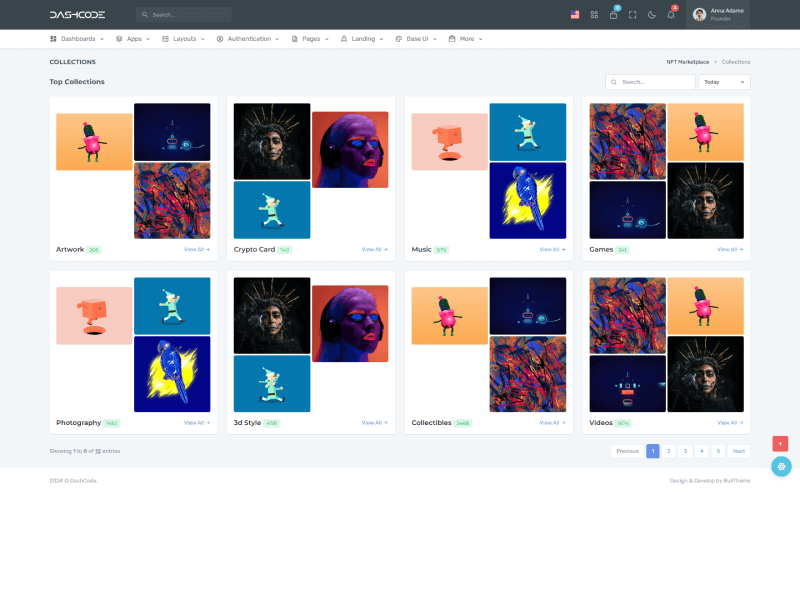Expand the Today filter dropdown

click(725, 82)
